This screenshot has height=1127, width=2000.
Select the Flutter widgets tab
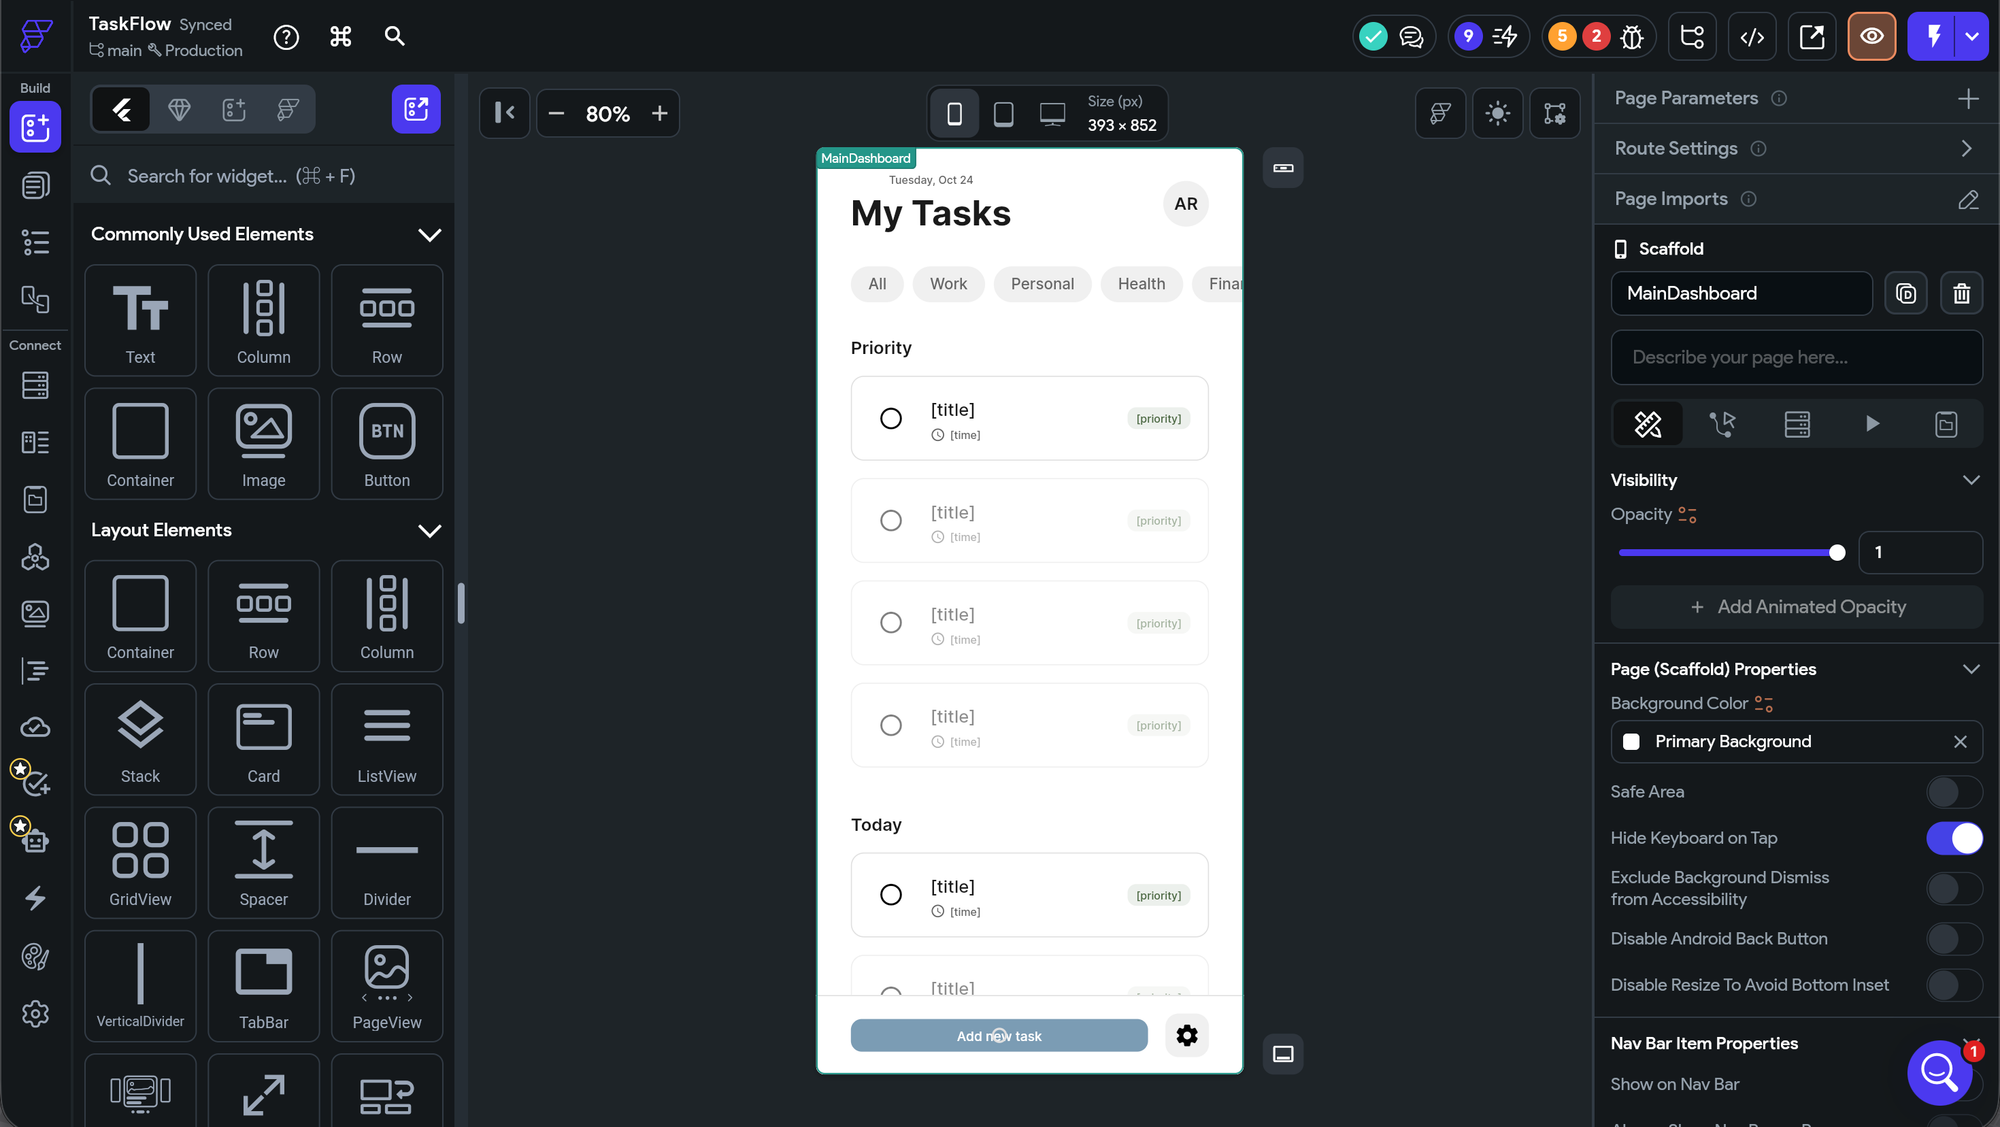[121, 109]
